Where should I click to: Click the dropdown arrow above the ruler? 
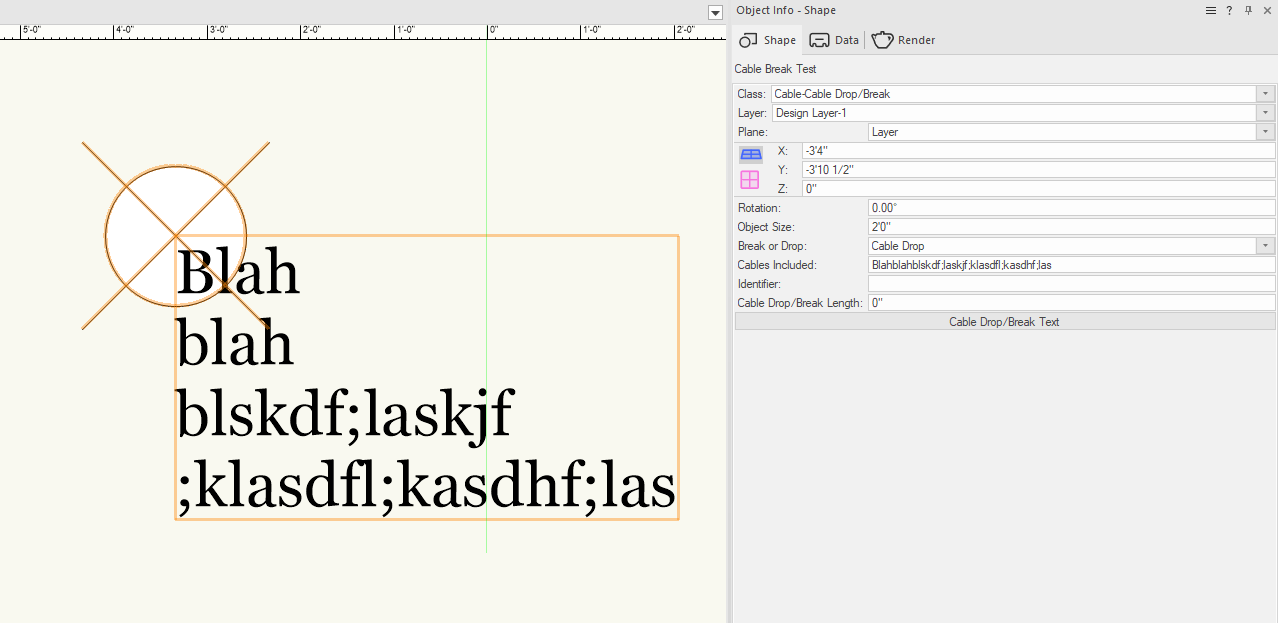714,13
